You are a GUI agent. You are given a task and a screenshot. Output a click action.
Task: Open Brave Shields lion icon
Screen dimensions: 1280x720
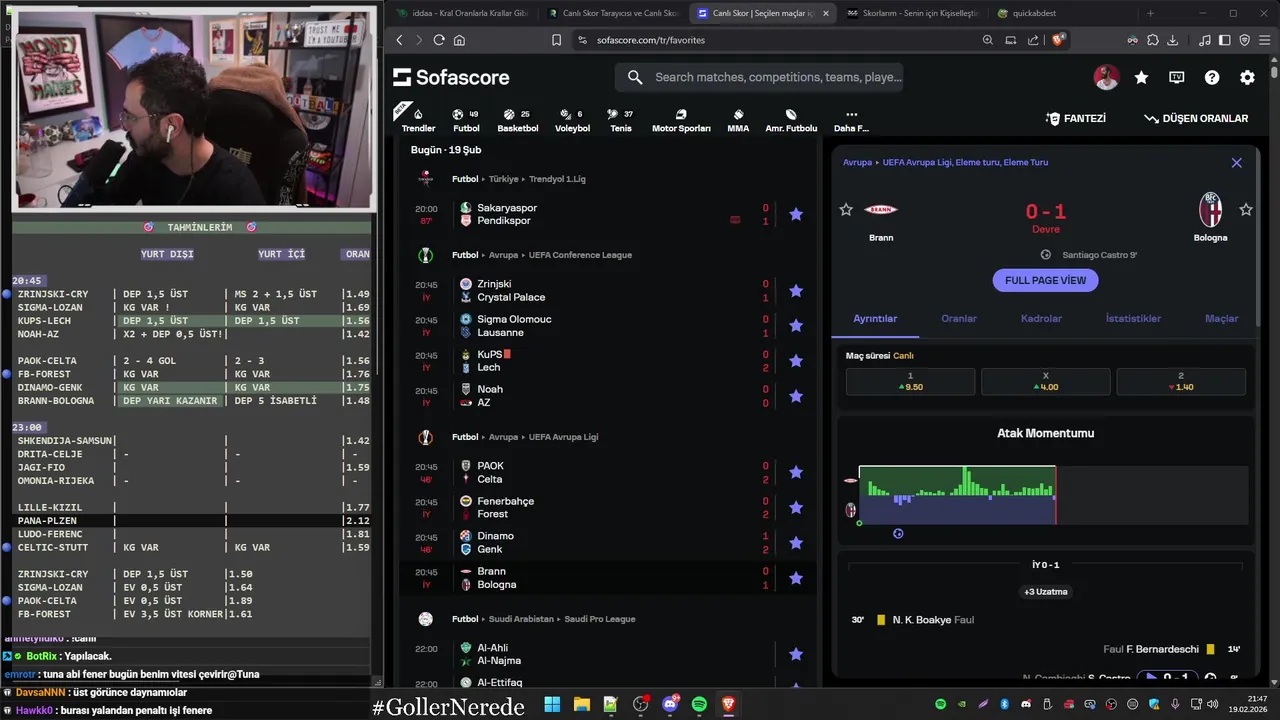tap(1058, 40)
